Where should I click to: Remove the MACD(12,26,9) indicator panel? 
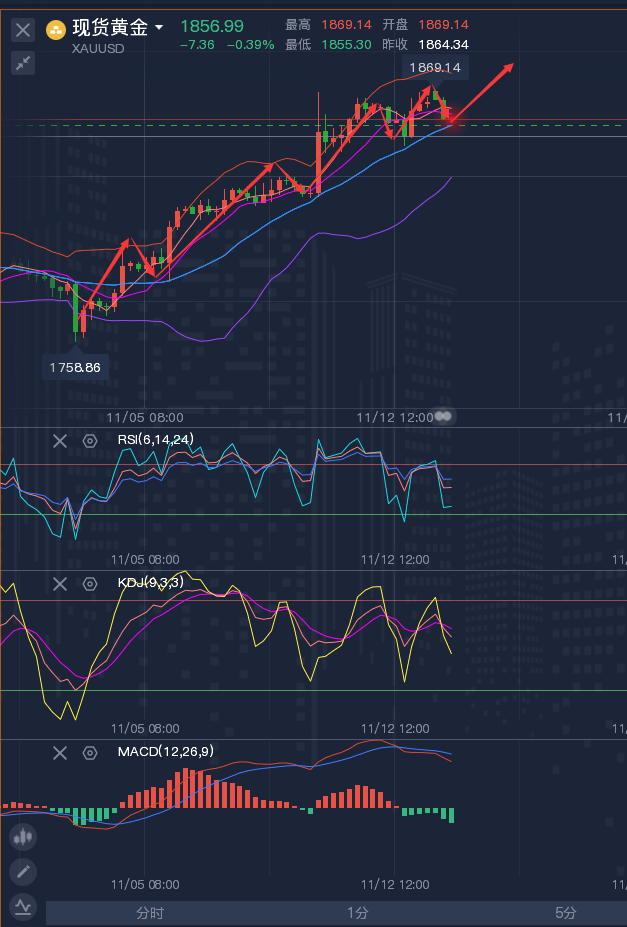pyautogui.click(x=60, y=753)
